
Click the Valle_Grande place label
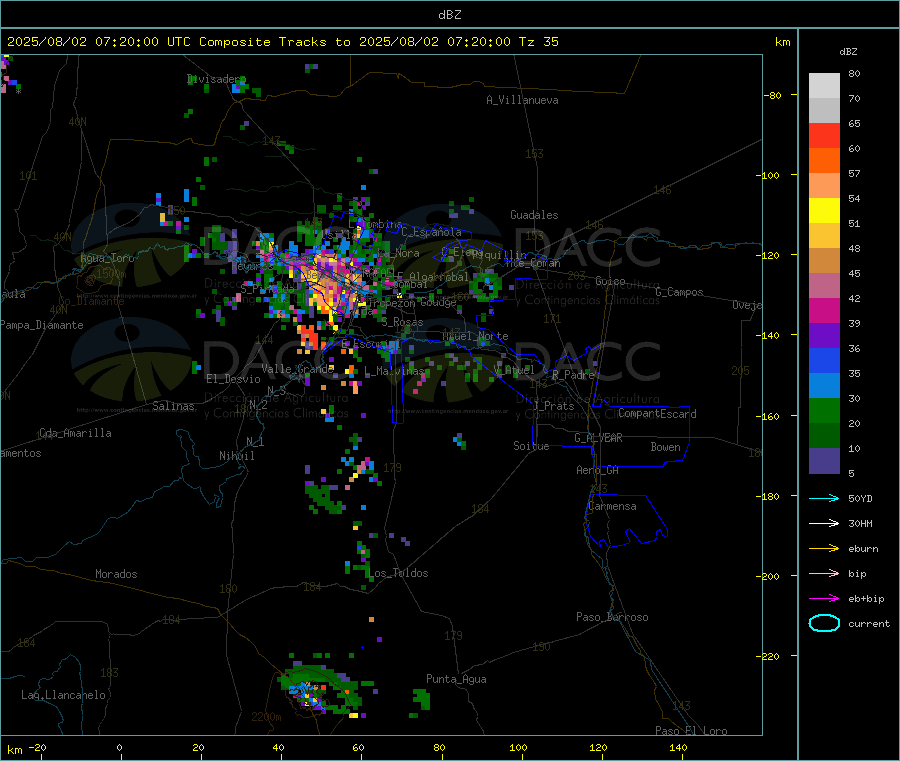click(297, 368)
